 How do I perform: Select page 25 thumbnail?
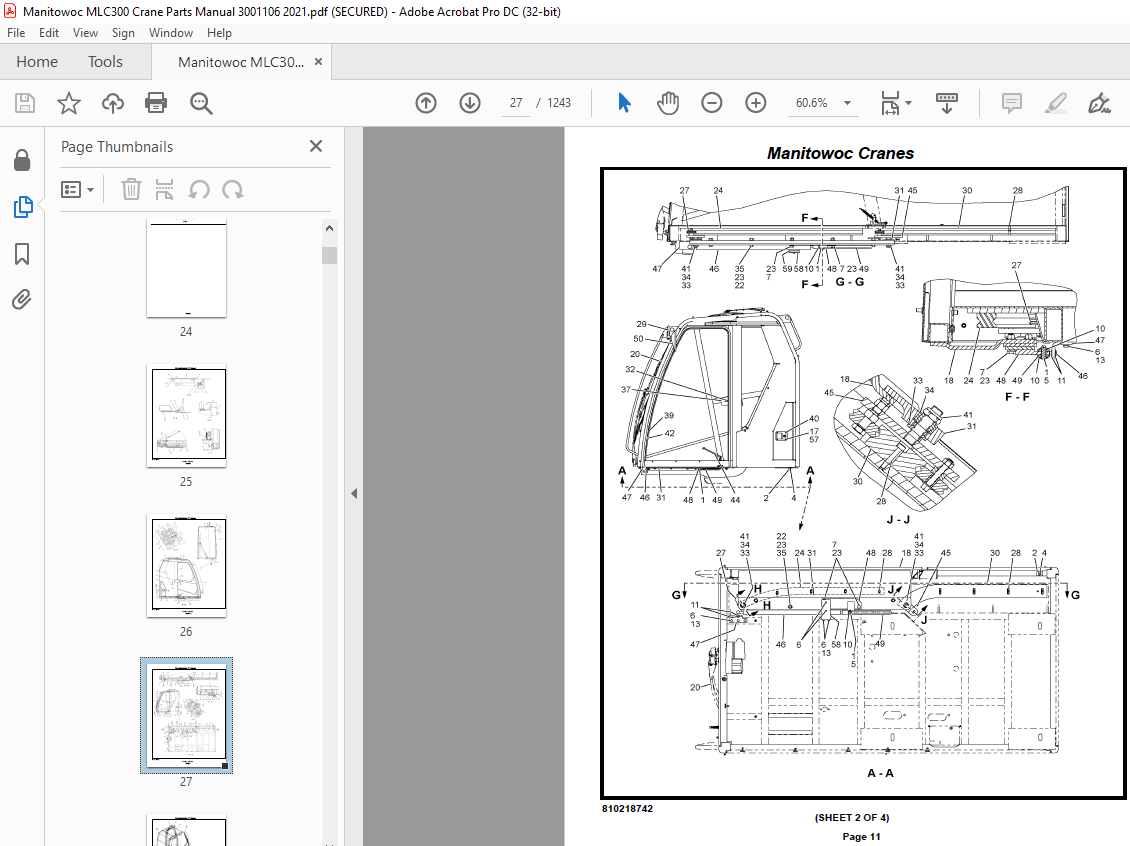[x=186, y=416]
